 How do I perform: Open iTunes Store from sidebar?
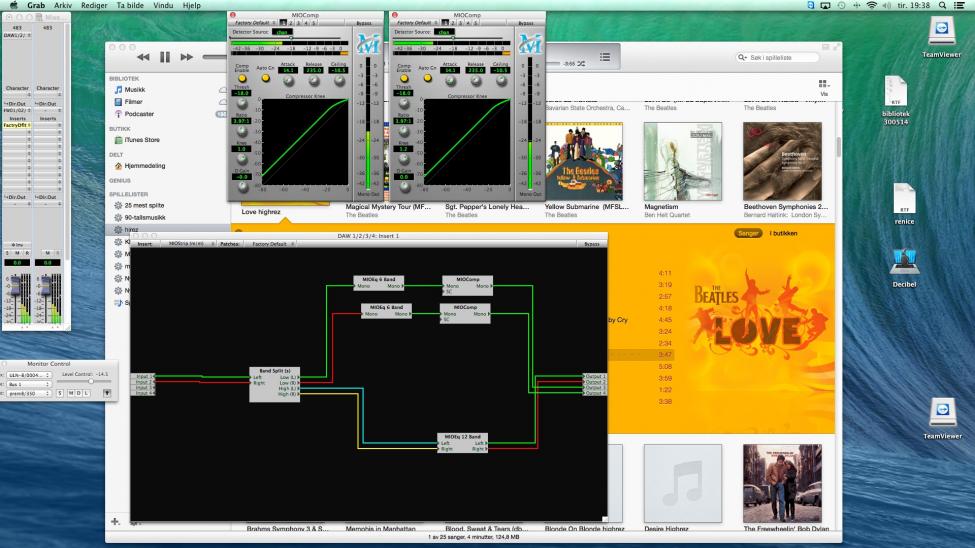pyautogui.click(x=142, y=140)
